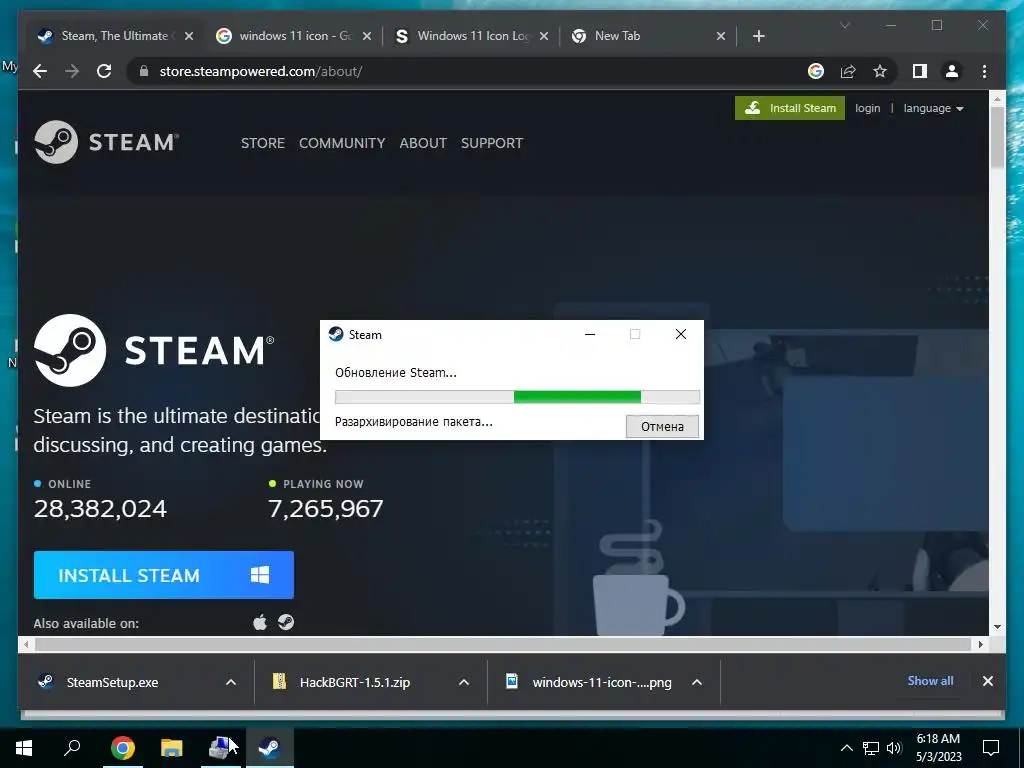Close the New Tab tab

(721, 36)
